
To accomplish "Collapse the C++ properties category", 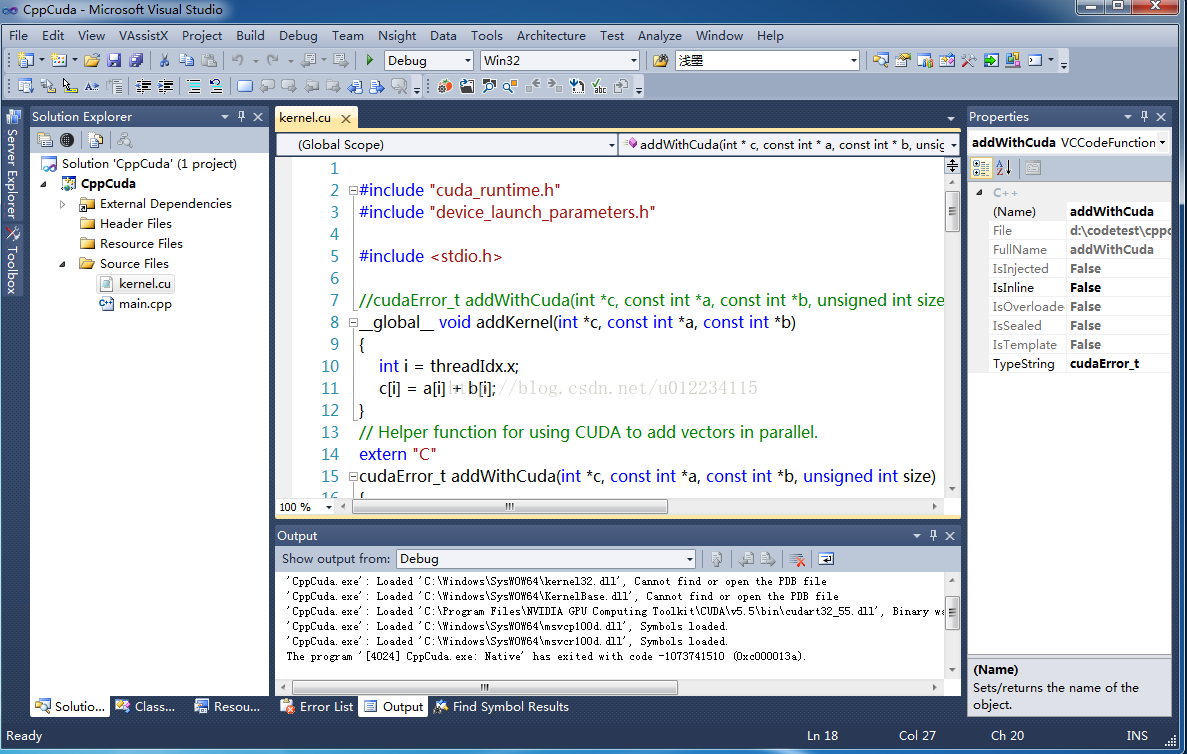I will 979,192.
